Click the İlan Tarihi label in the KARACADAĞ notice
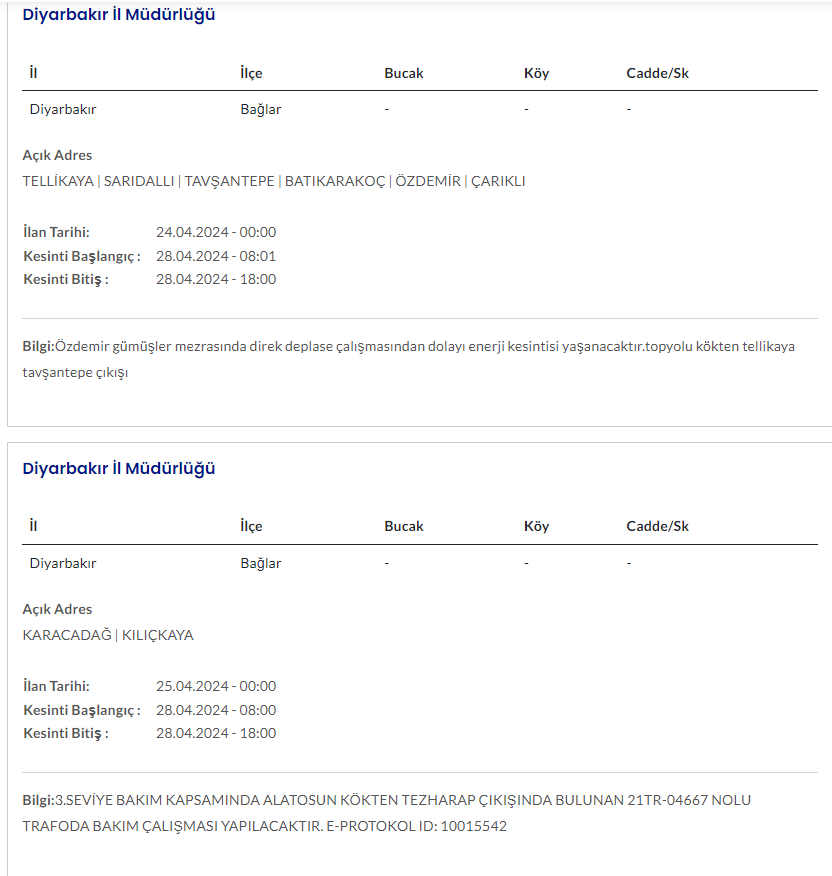 [57, 686]
